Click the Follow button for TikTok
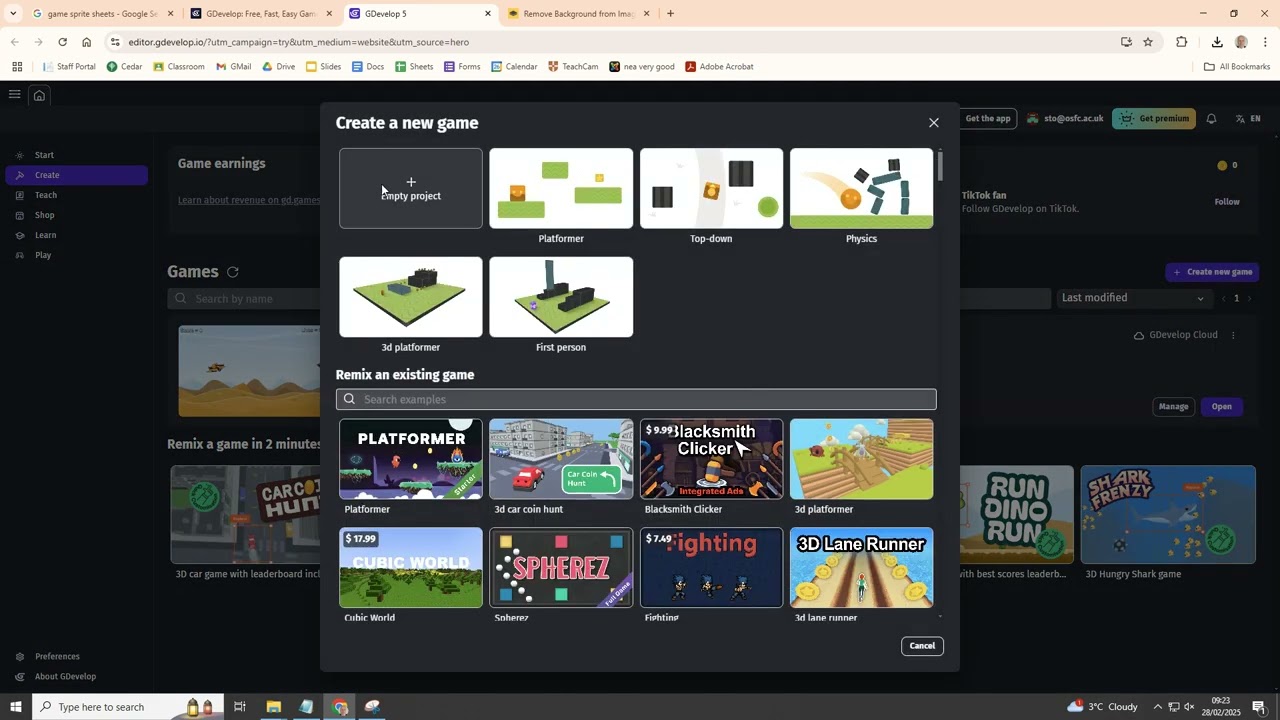Image resolution: width=1280 pixels, height=720 pixels. (x=1227, y=202)
